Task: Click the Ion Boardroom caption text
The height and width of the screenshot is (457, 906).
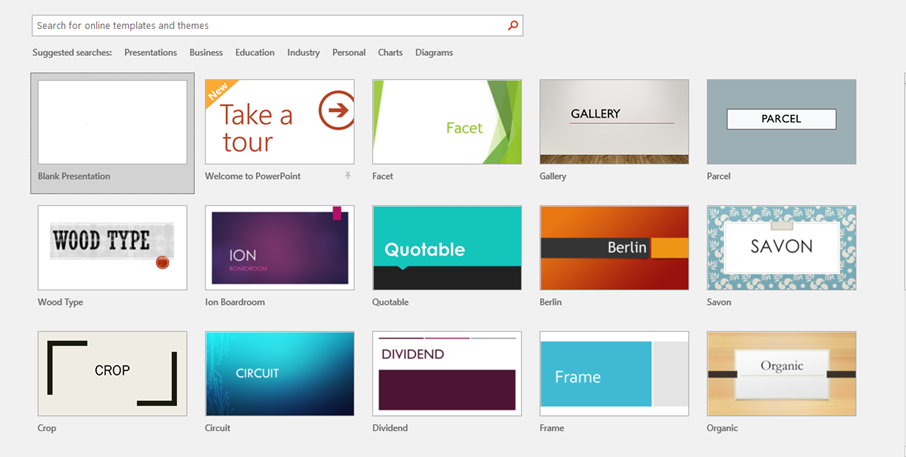Action: [x=235, y=302]
